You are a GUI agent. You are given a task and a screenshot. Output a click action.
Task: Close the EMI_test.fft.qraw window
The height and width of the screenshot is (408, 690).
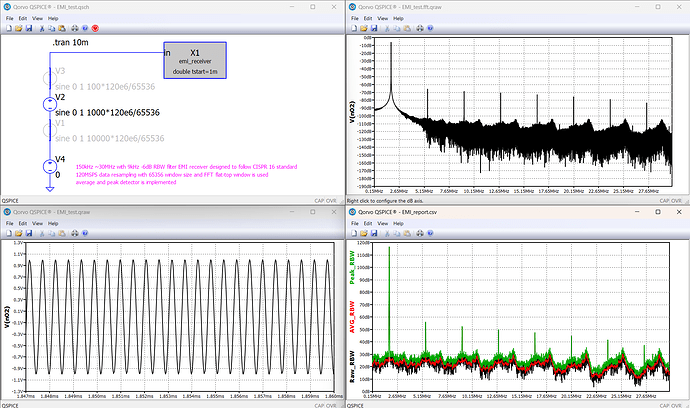pyautogui.click(x=679, y=7)
